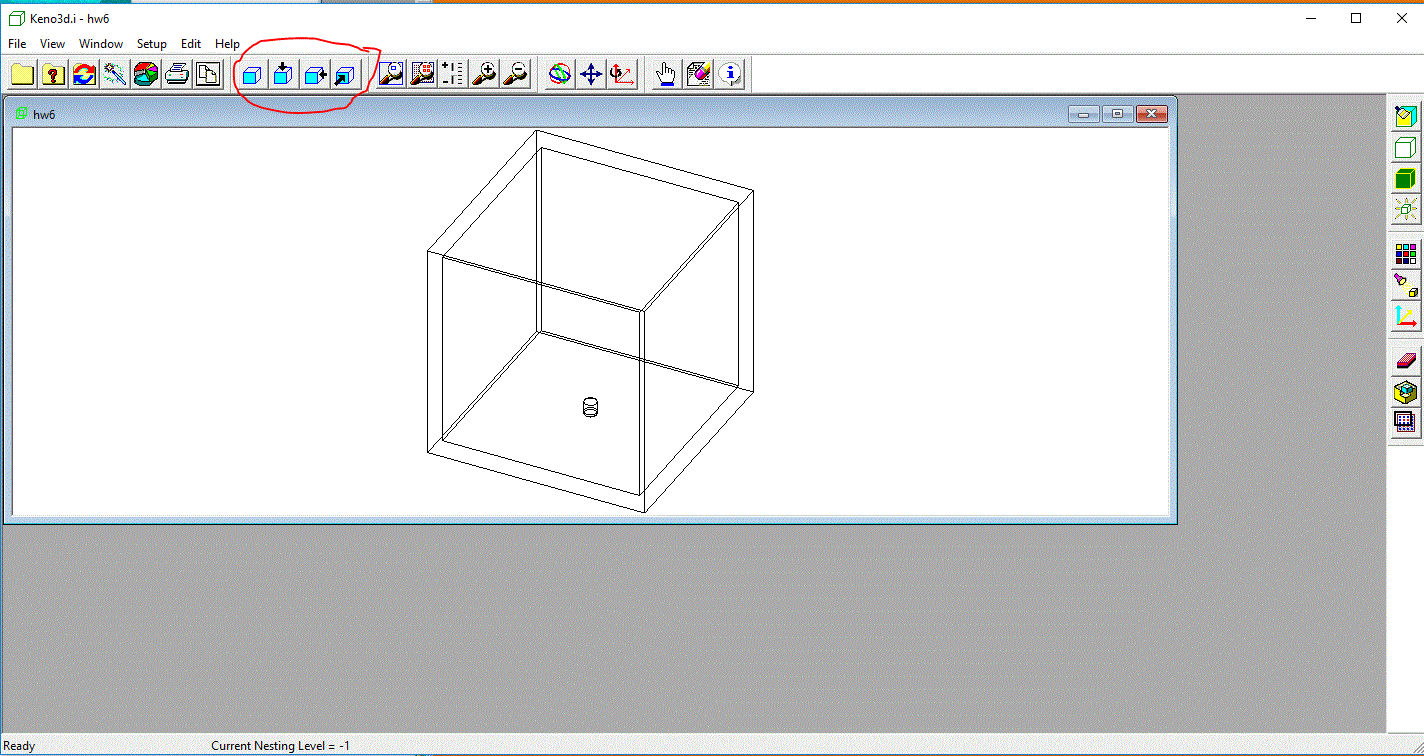
Task: Maximize the Keno3d.i main window
Action: pos(1356,18)
